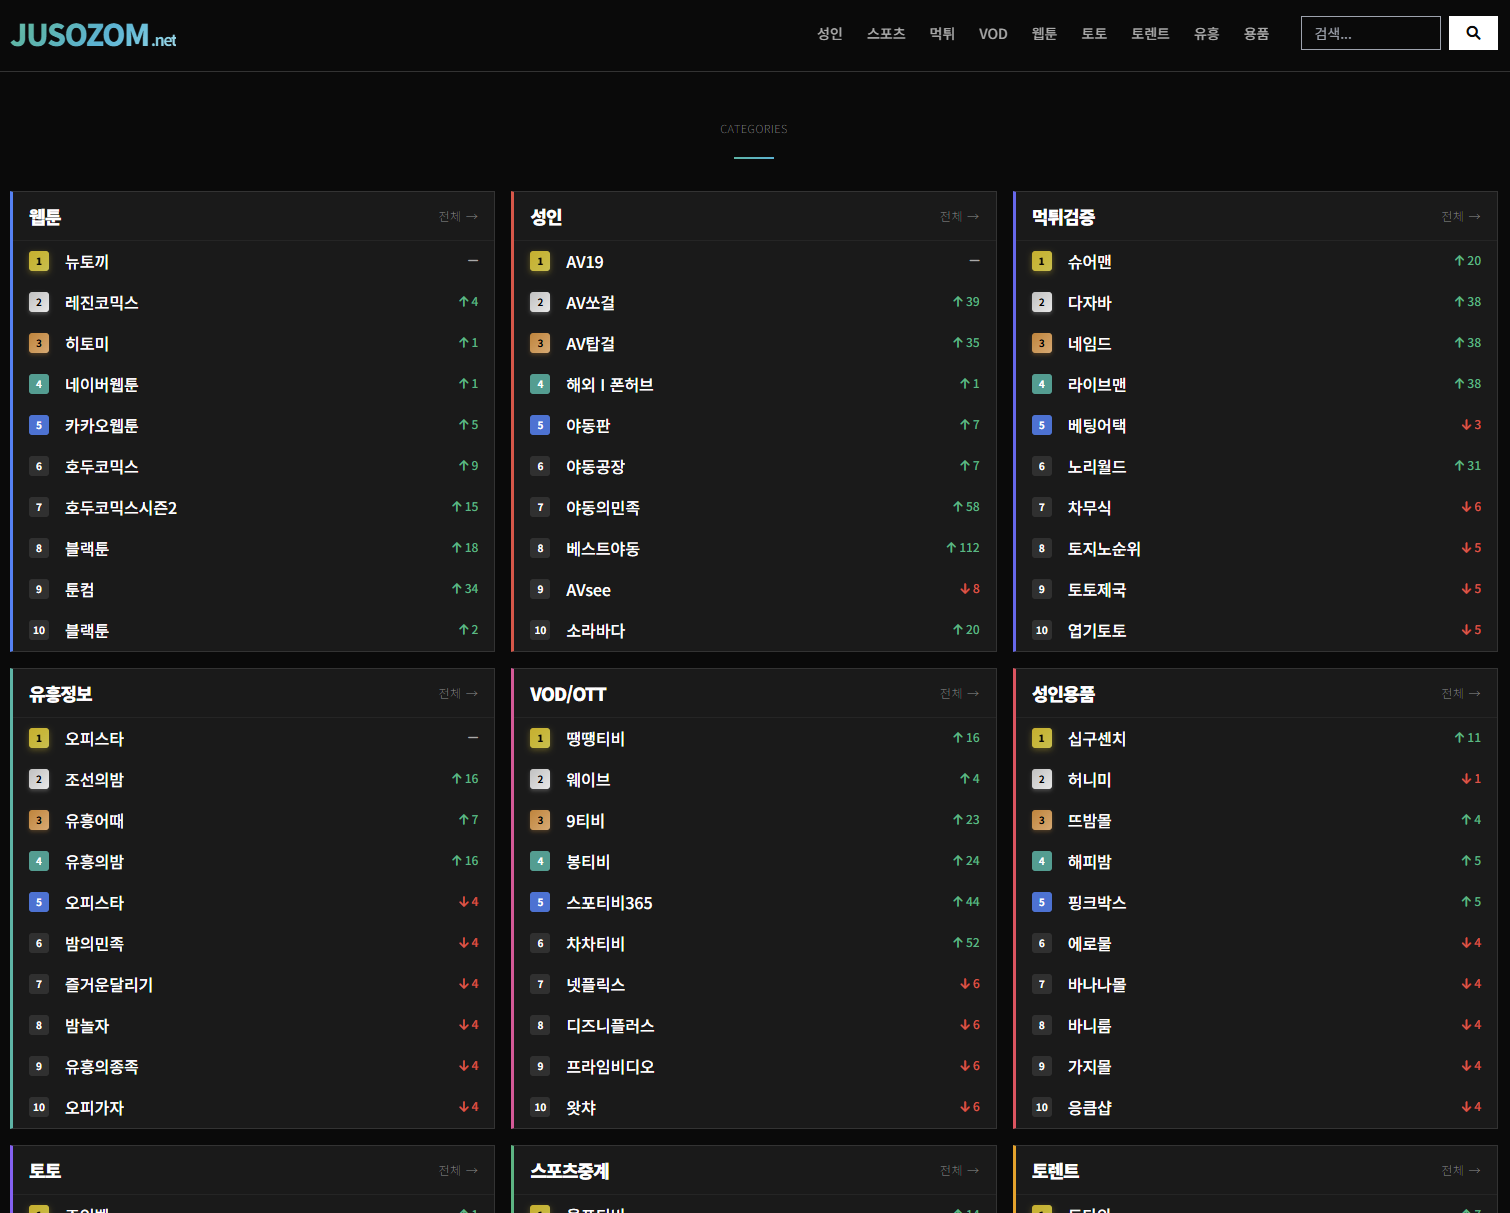Click the JUSOZOM.net logo
The width and height of the screenshot is (1510, 1213).
point(93,36)
